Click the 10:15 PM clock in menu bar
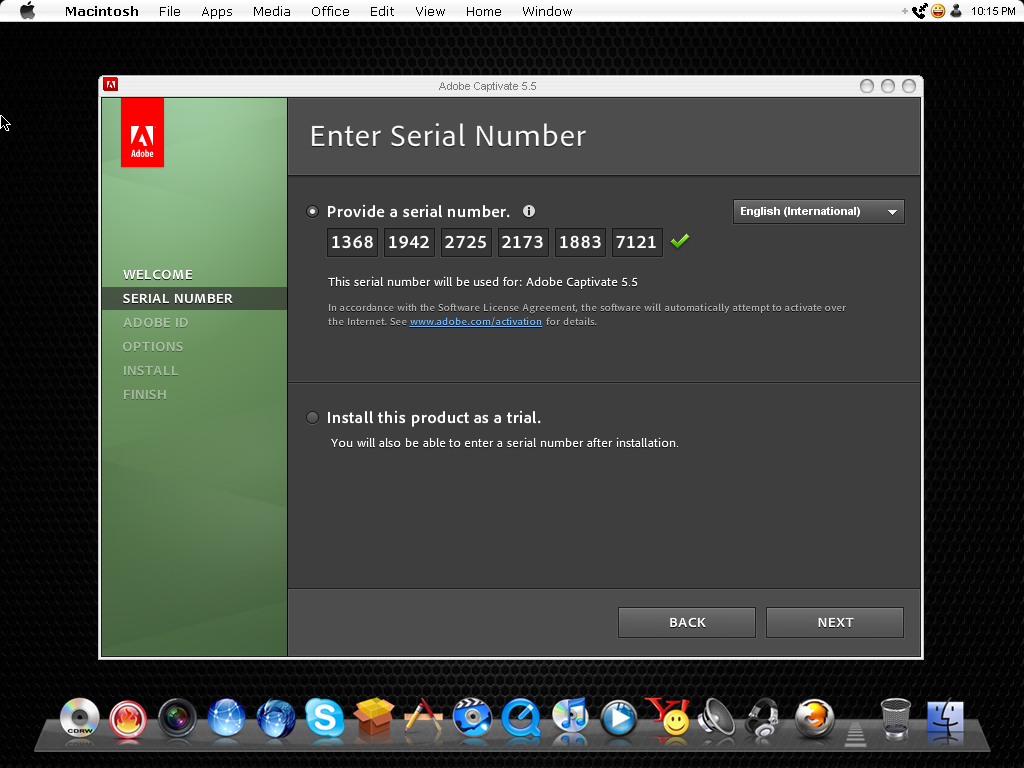The width and height of the screenshot is (1024, 768). pos(993,11)
